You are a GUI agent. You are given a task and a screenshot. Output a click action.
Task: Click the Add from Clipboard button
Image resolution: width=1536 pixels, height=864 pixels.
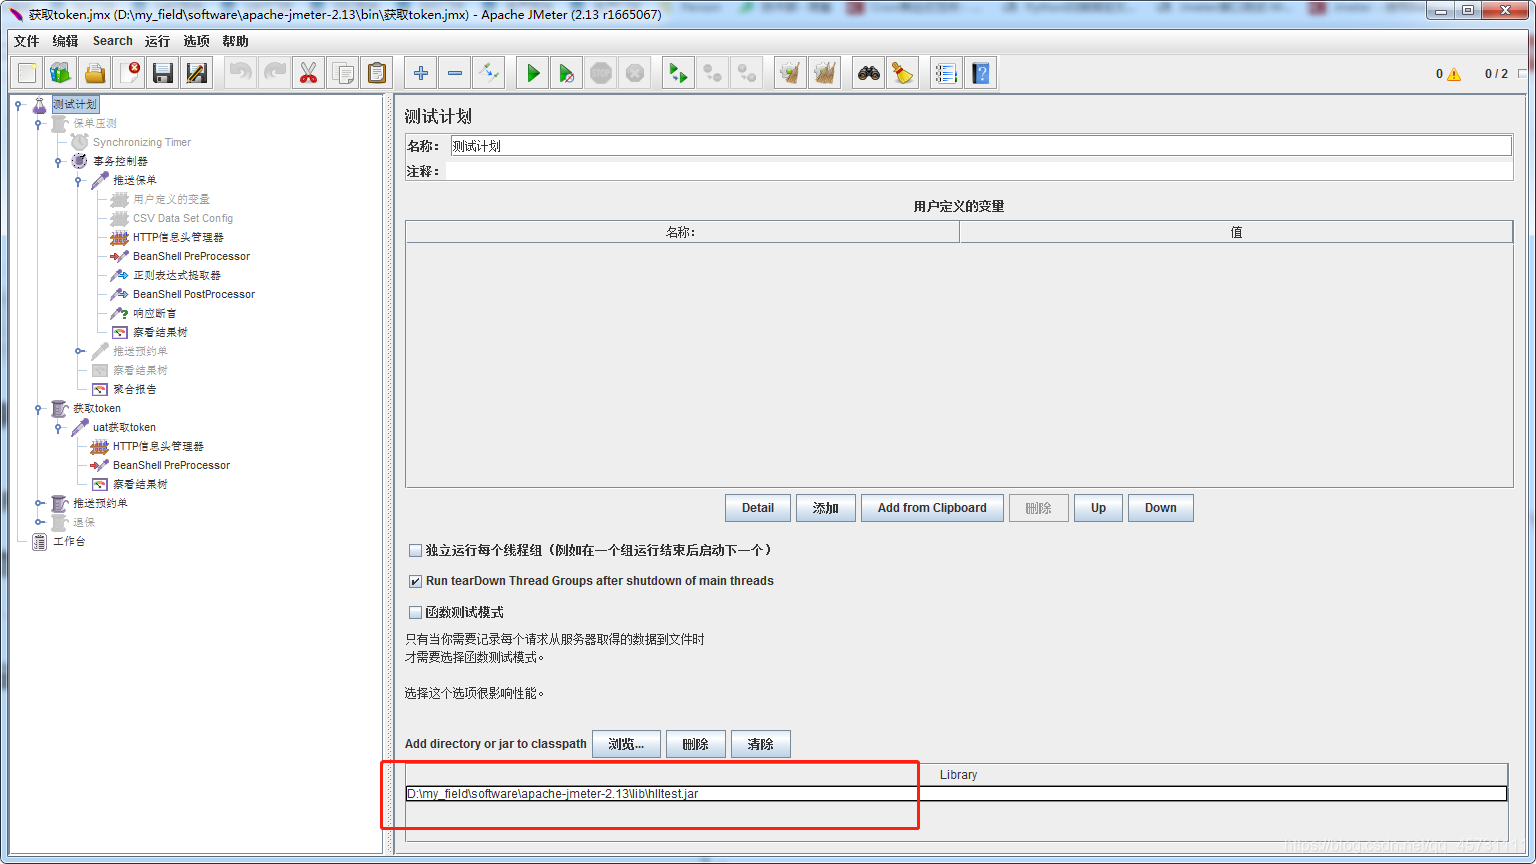point(932,507)
